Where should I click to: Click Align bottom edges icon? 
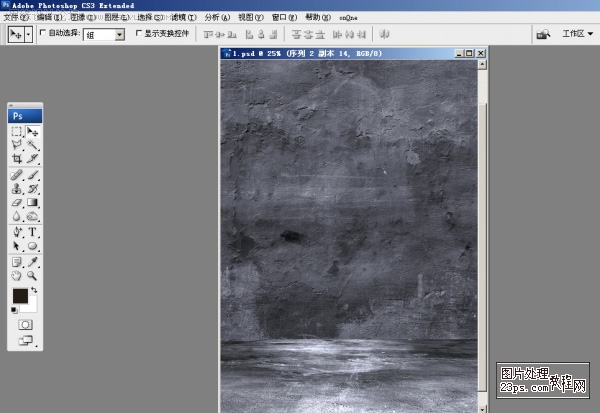tap(232, 34)
